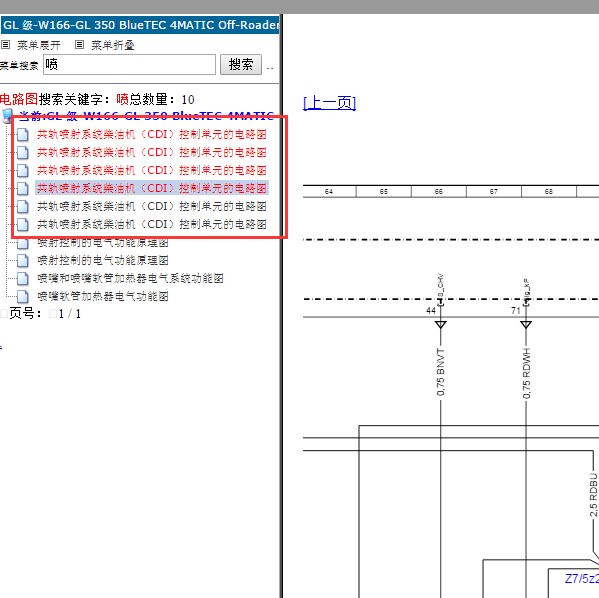Click the GL 级-W166-GL 350 BlueTEC title bar

tap(140, 25)
